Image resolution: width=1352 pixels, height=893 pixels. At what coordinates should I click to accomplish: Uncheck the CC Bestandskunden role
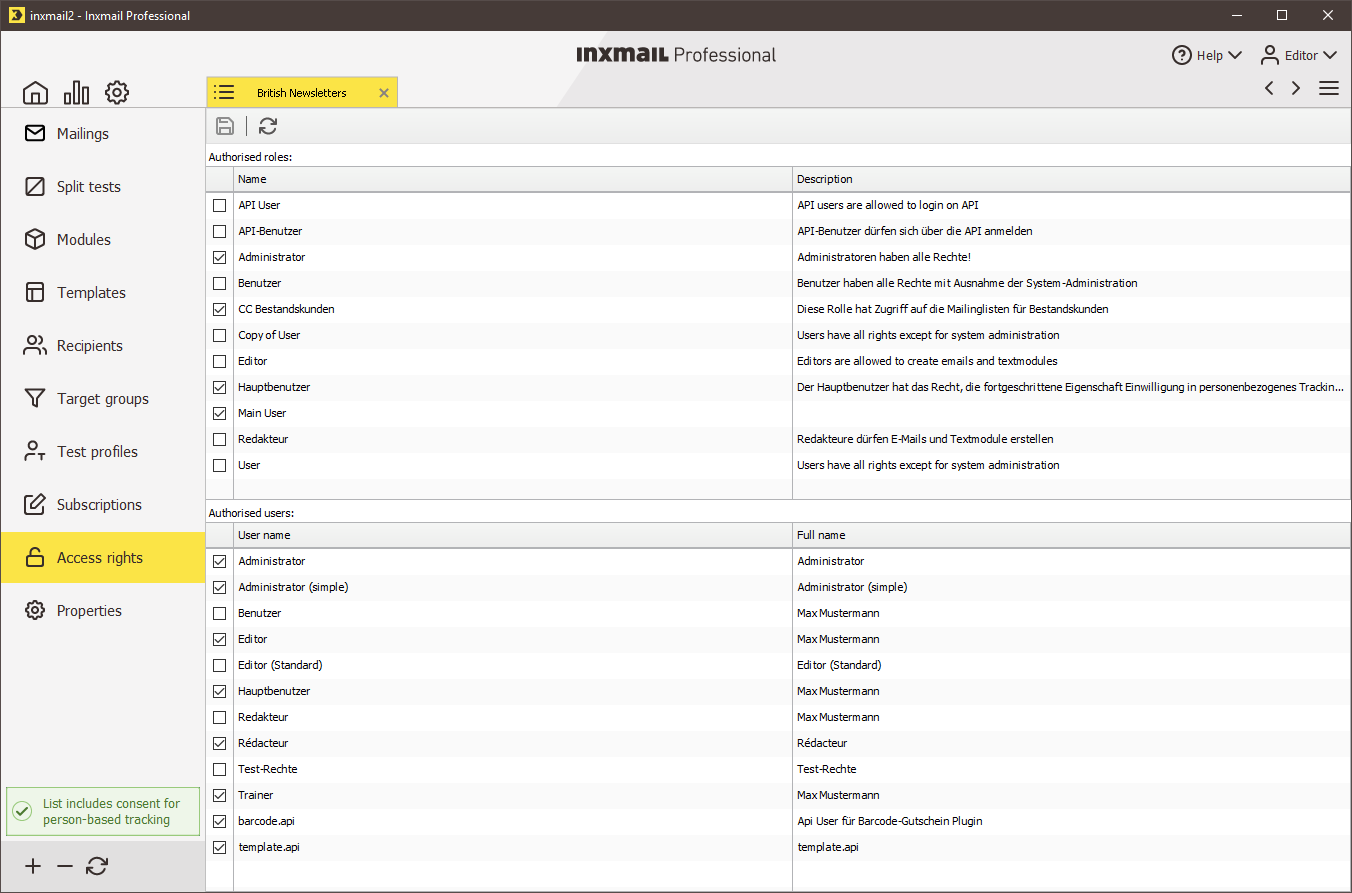point(220,309)
